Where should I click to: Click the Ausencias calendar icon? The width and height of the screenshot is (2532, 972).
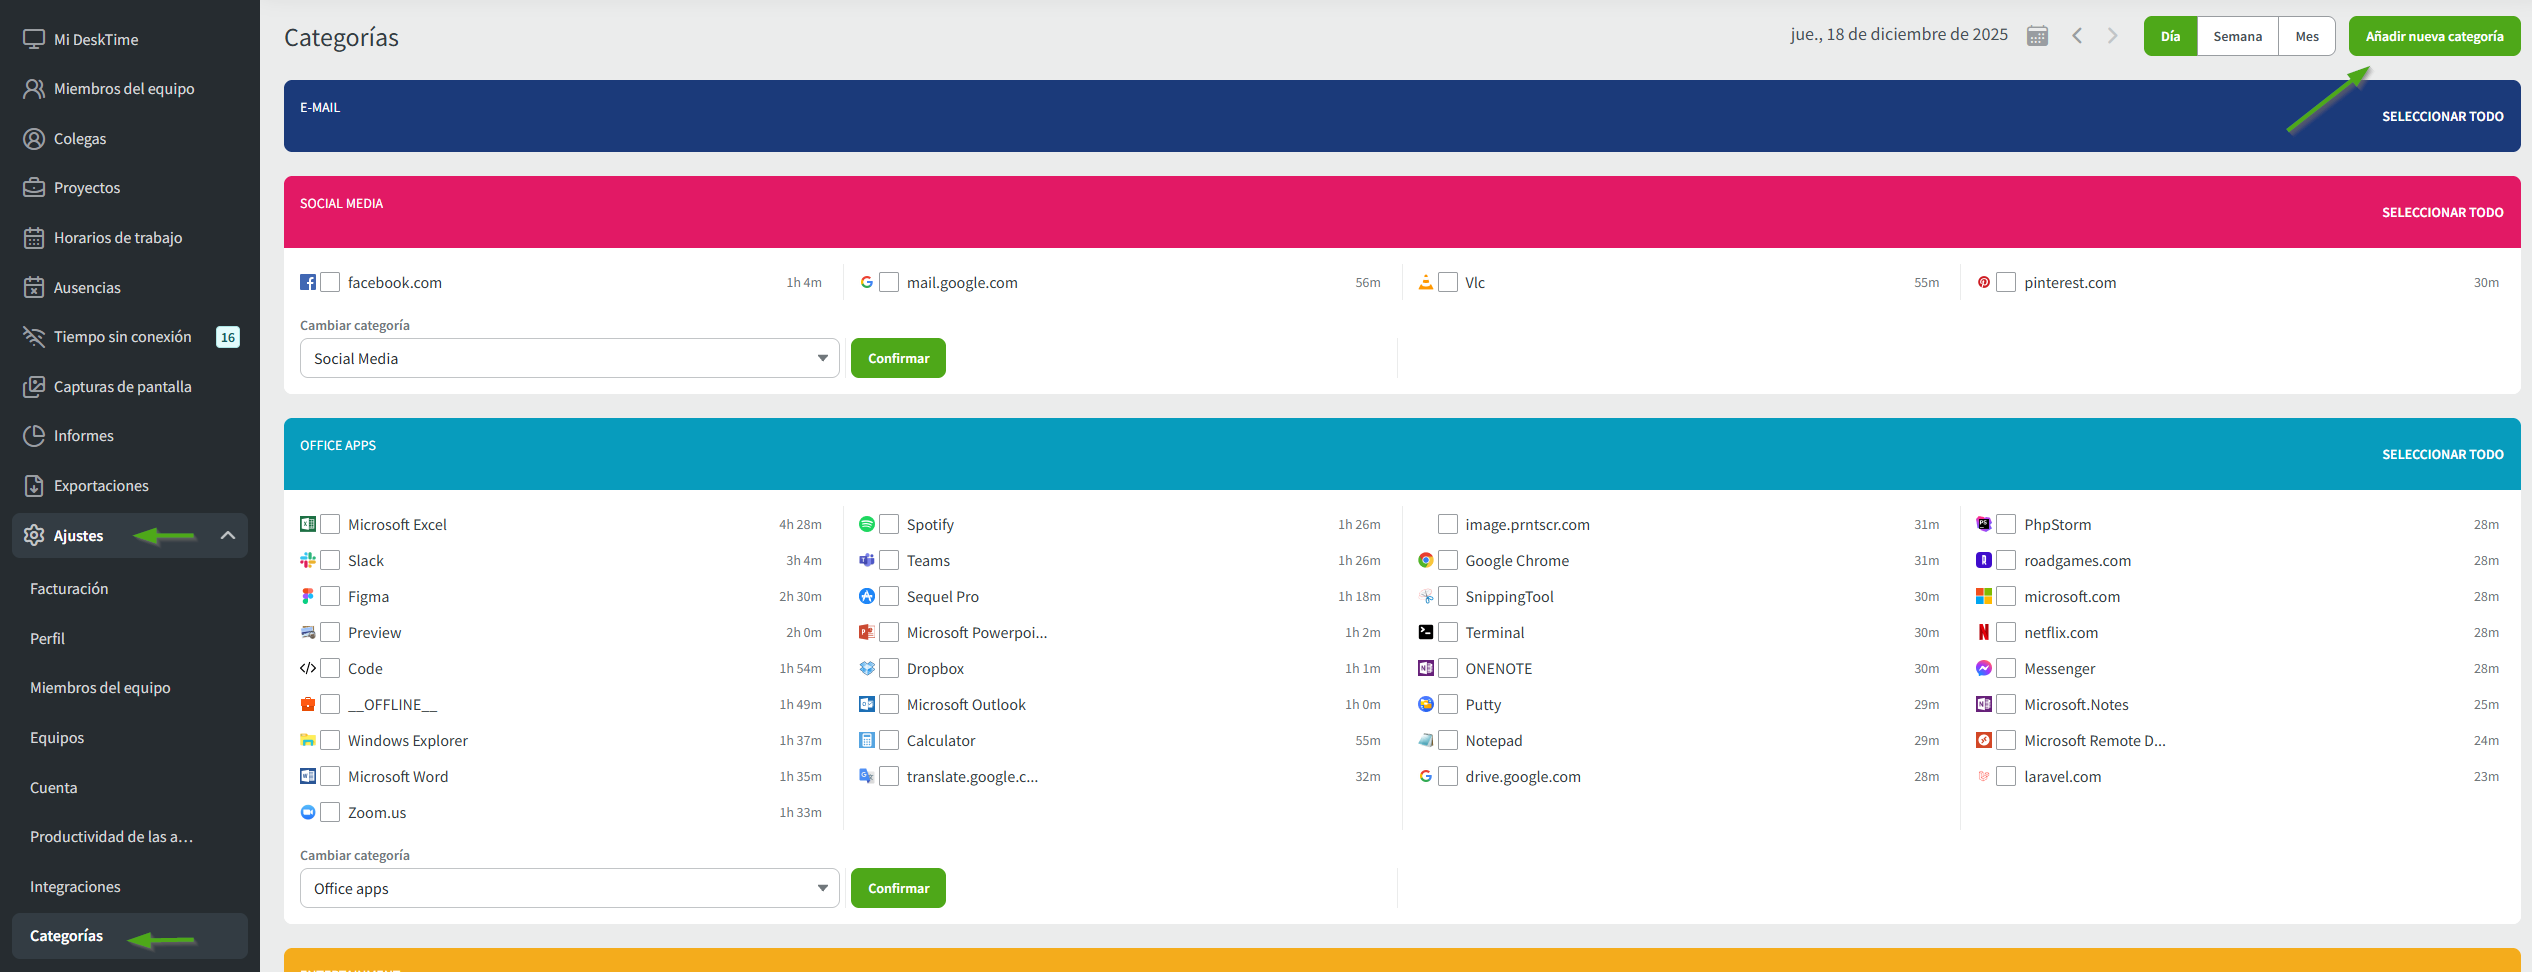click(34, 288)
